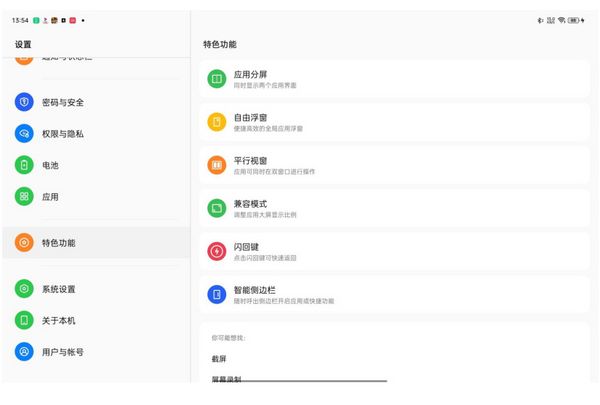This screenshot has width=600, height=405.
Task: Tap the Wi-Fi status icon in status bar
Action: click(x=561, y=20)
